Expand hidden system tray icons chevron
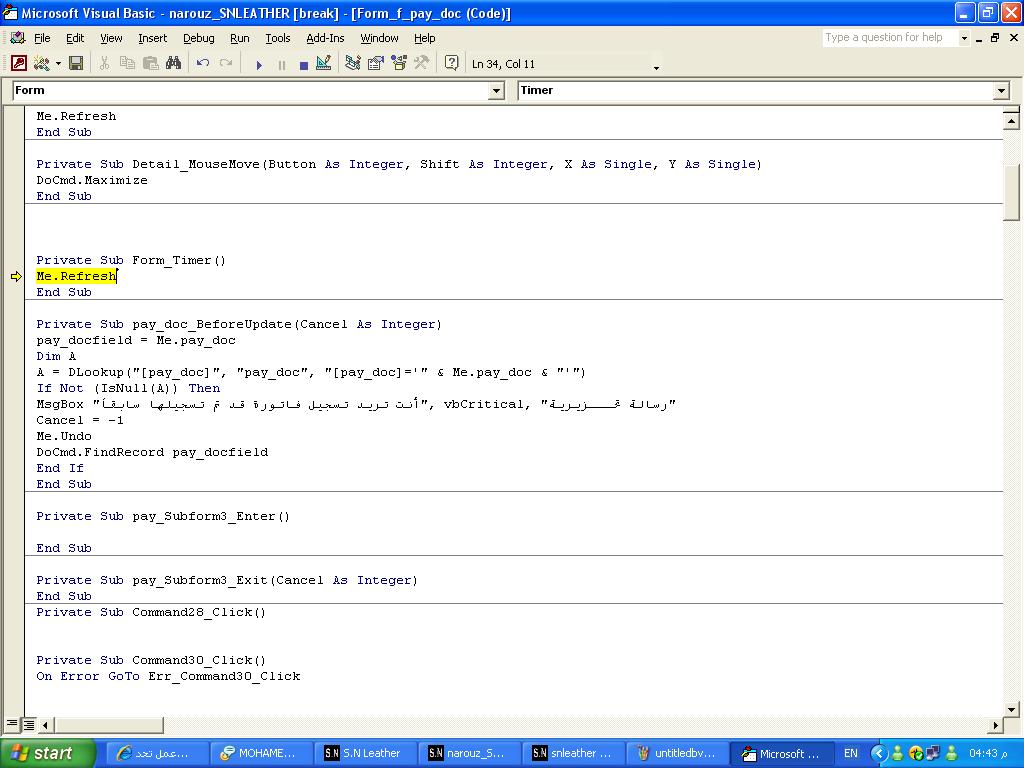 (x=879, y=754)
